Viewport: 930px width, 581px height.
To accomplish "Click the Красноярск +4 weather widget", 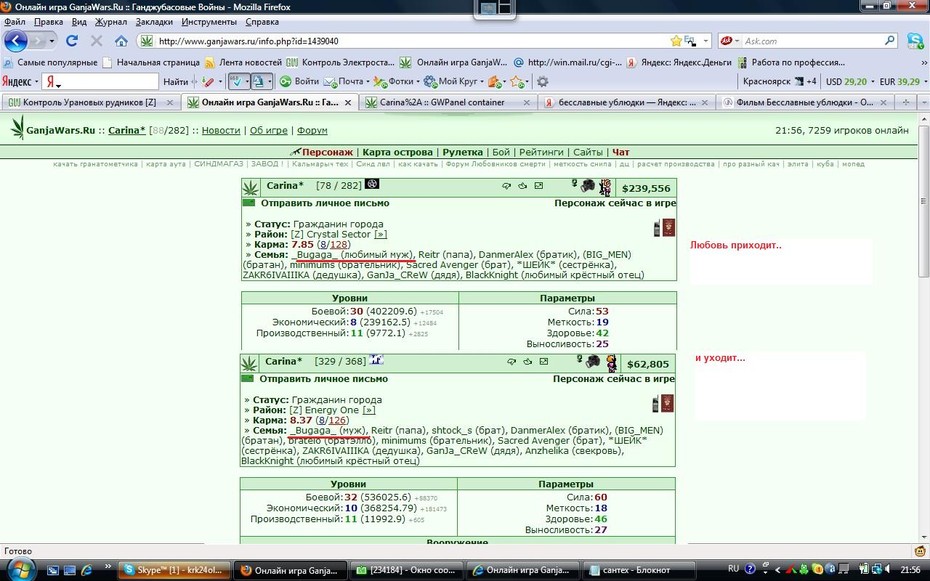I will [779, 81].
